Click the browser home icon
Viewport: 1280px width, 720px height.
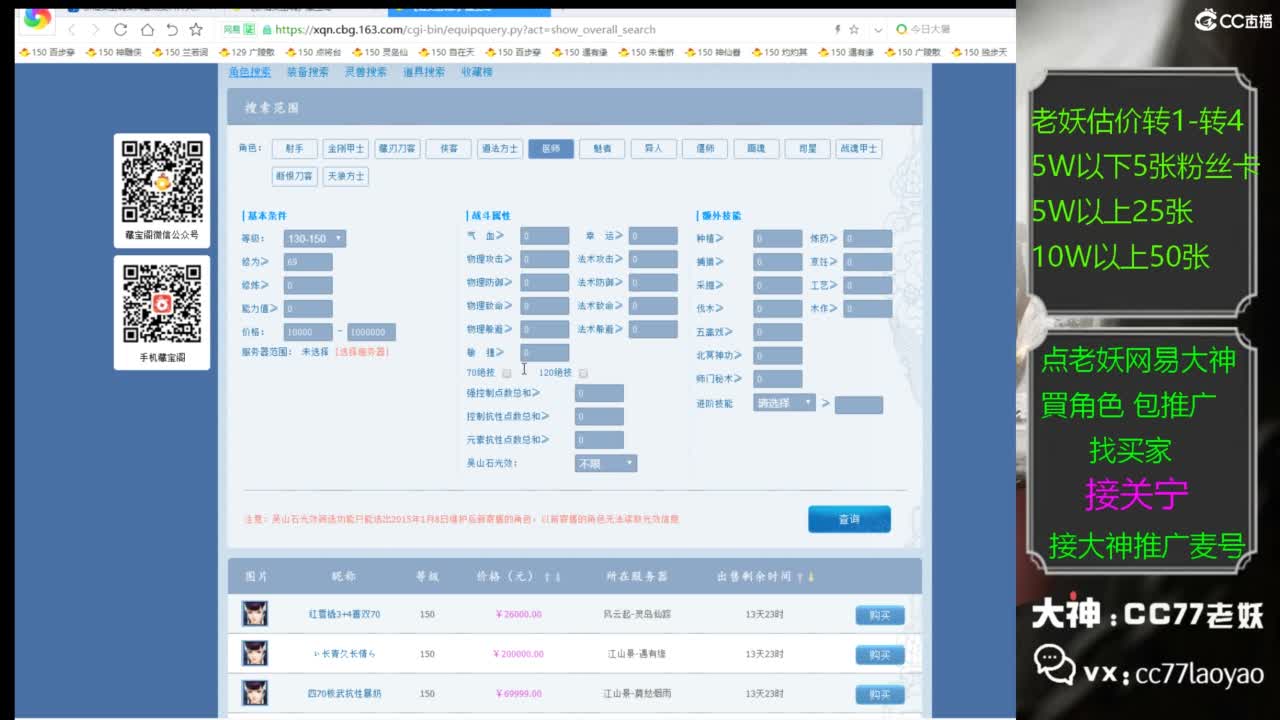tap(148, 30)
